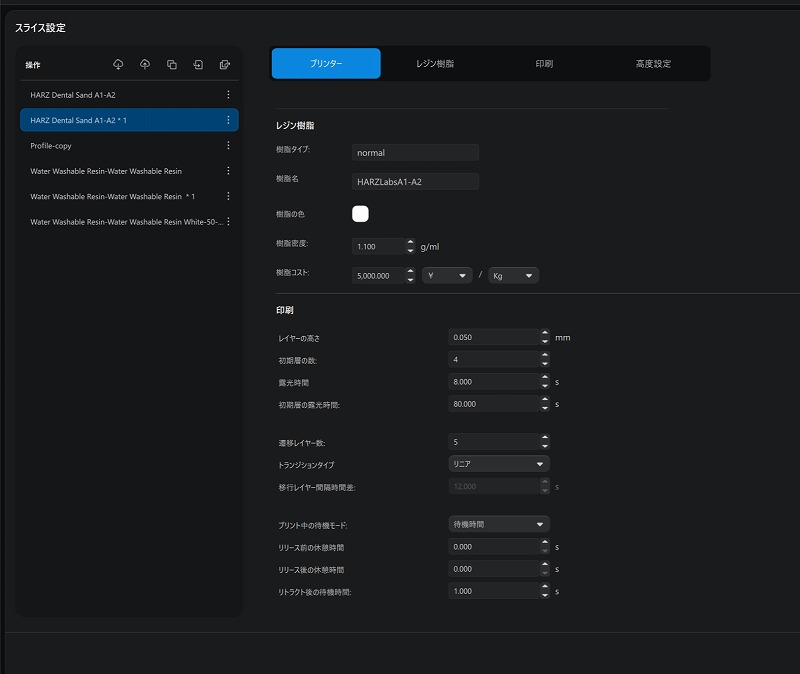Expand the プリント中の待機モード dropdown
This screenshot has width=800, height=674.
[x=499, y=524]
